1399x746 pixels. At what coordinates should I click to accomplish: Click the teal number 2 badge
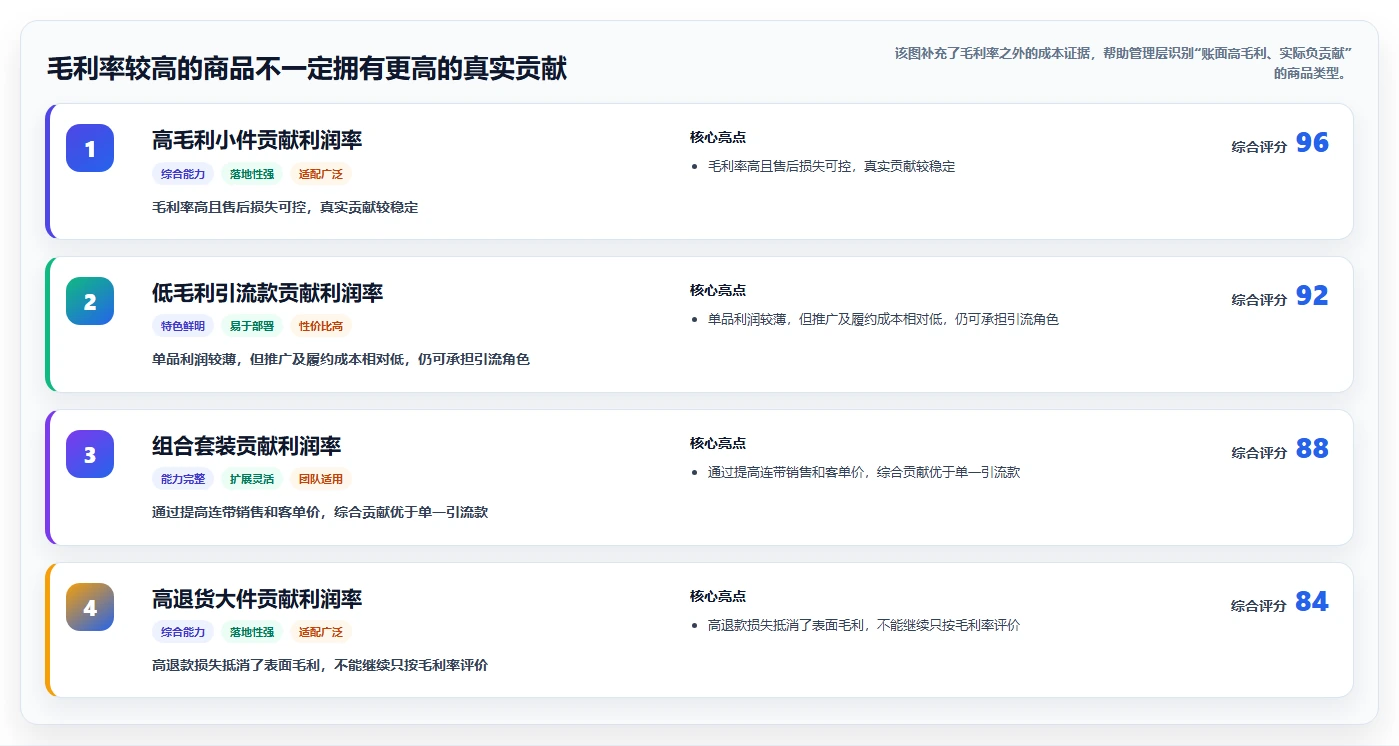[90, 301]
